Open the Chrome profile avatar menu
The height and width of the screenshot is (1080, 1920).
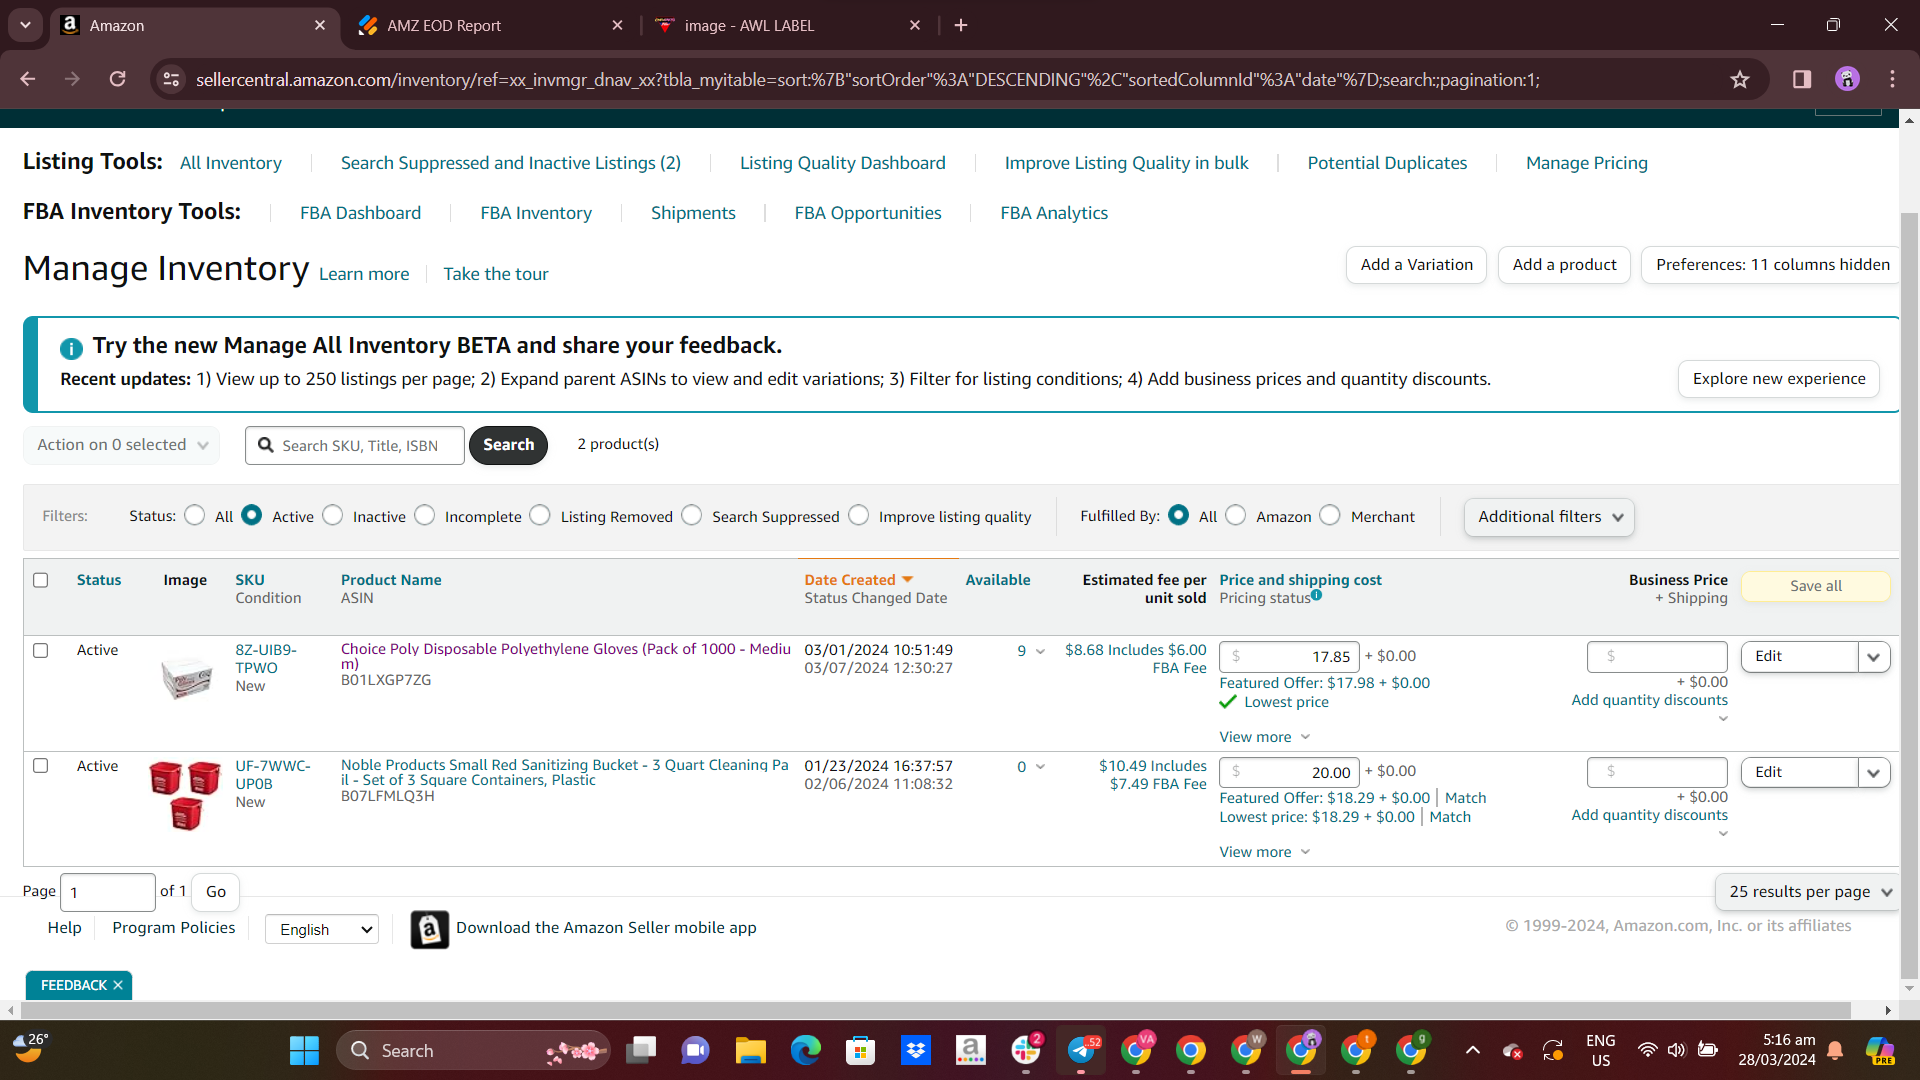[x=1847, y=79]
